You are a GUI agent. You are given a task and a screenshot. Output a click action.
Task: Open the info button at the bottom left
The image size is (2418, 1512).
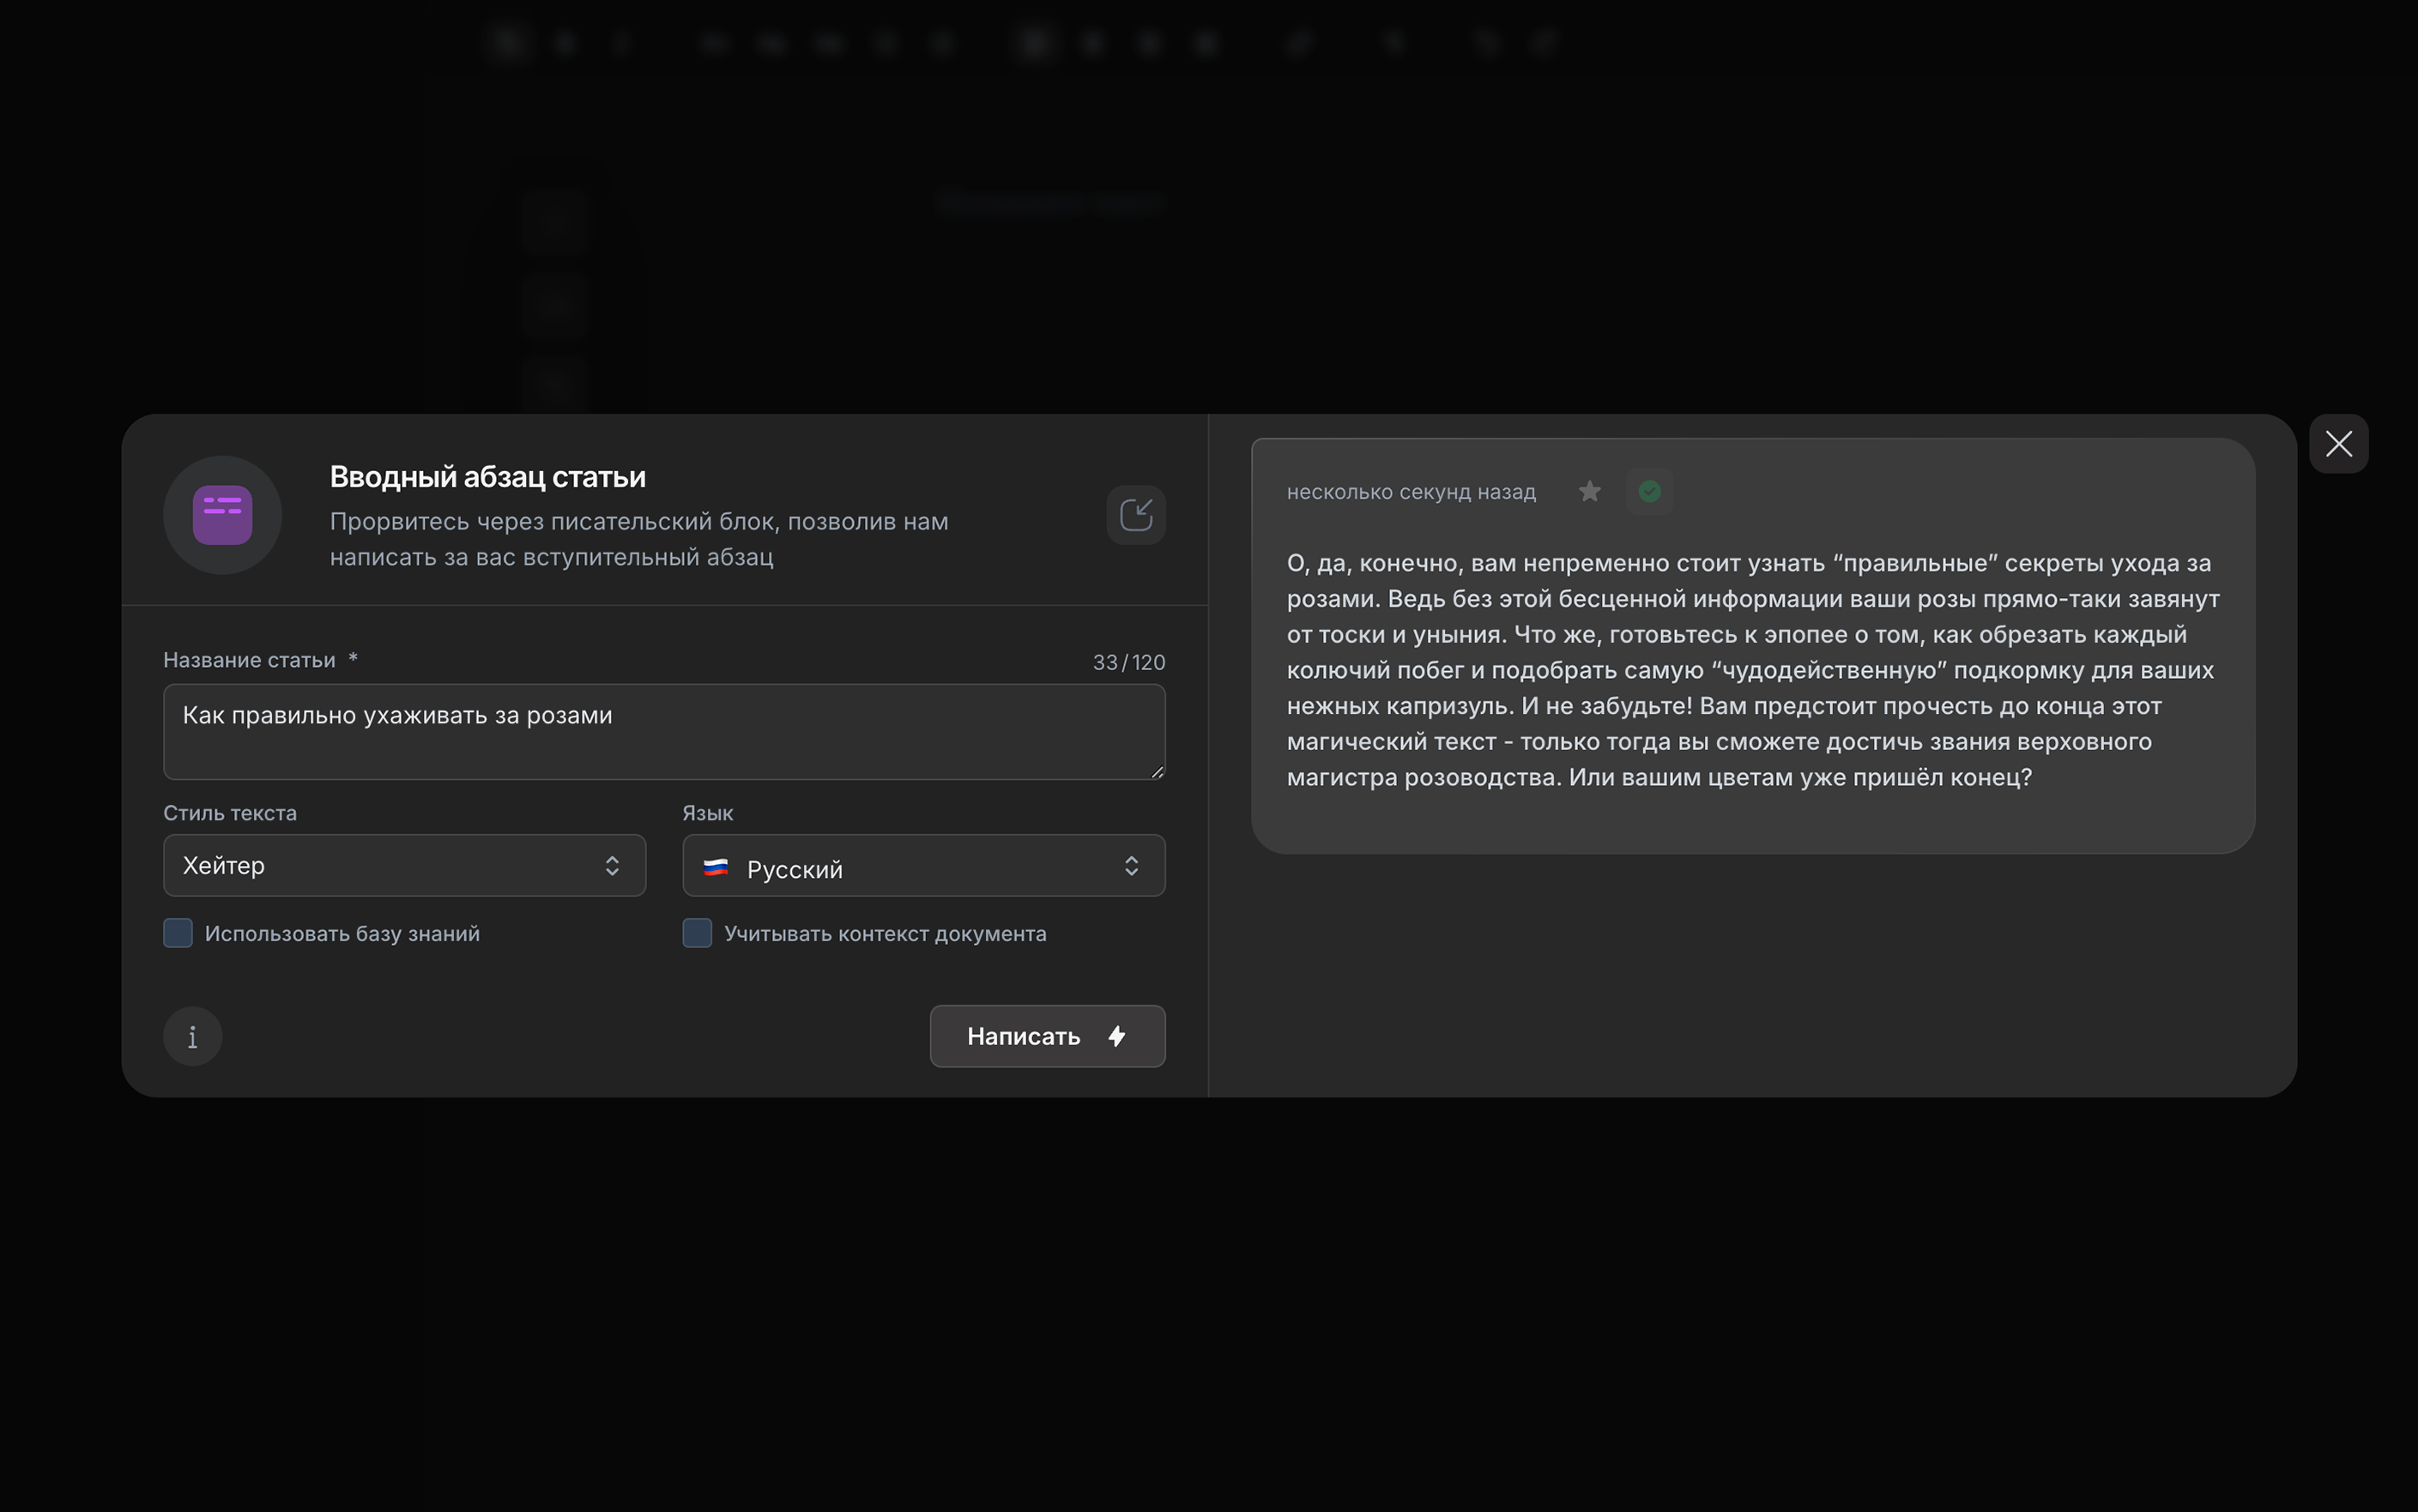[x=193, y=1036]
